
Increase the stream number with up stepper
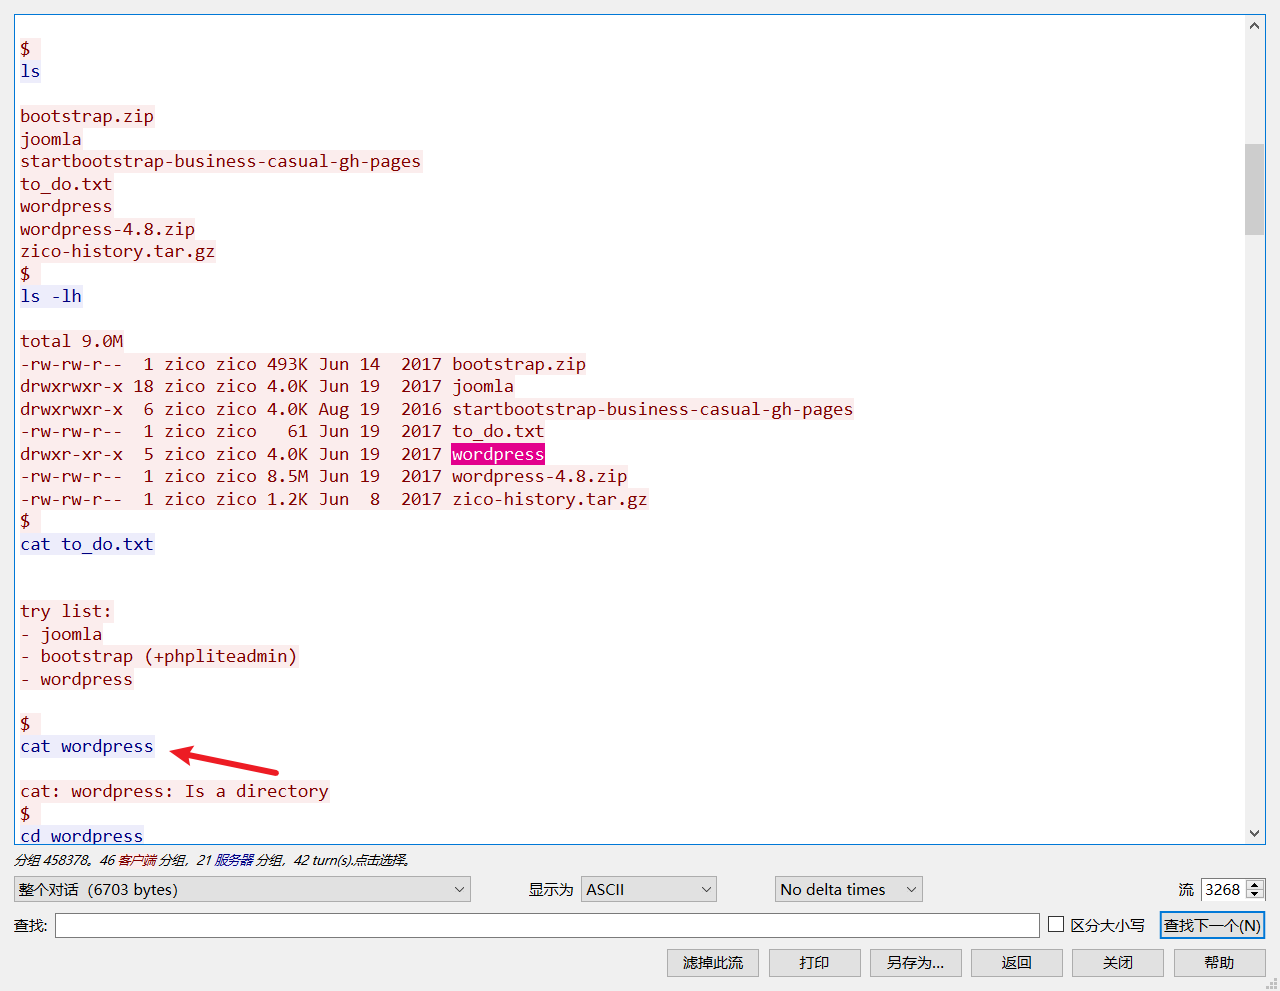coord(1256,884)
